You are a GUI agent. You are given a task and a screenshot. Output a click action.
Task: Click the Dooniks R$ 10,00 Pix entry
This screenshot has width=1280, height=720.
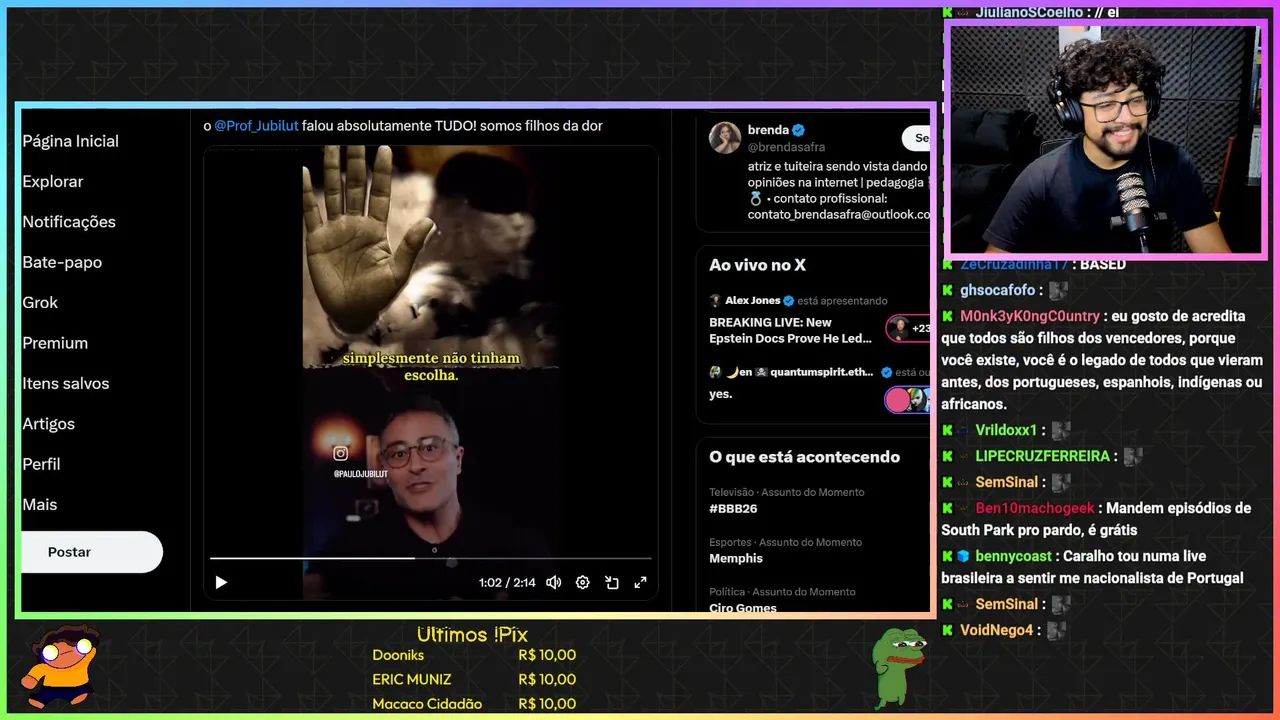tap(474, 655)
